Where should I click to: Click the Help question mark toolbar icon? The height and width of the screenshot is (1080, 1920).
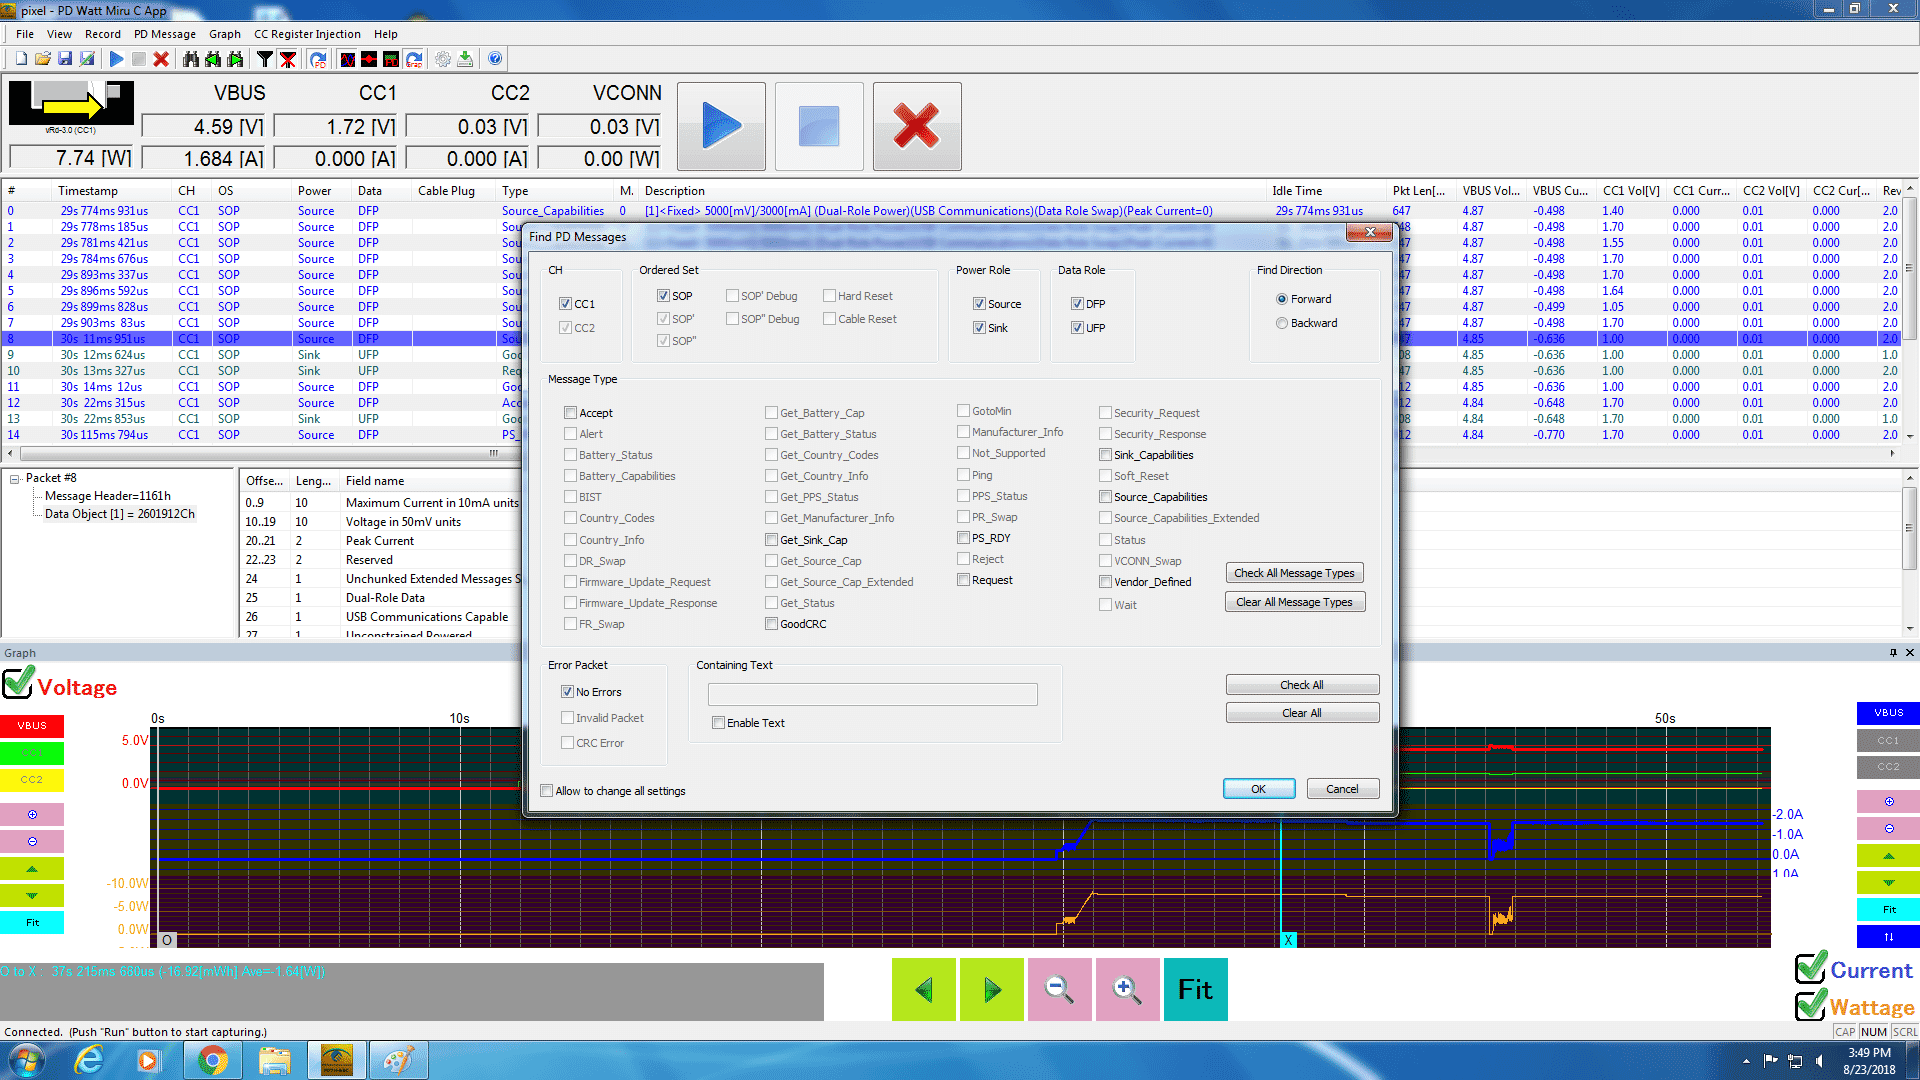tap(495, 59)
